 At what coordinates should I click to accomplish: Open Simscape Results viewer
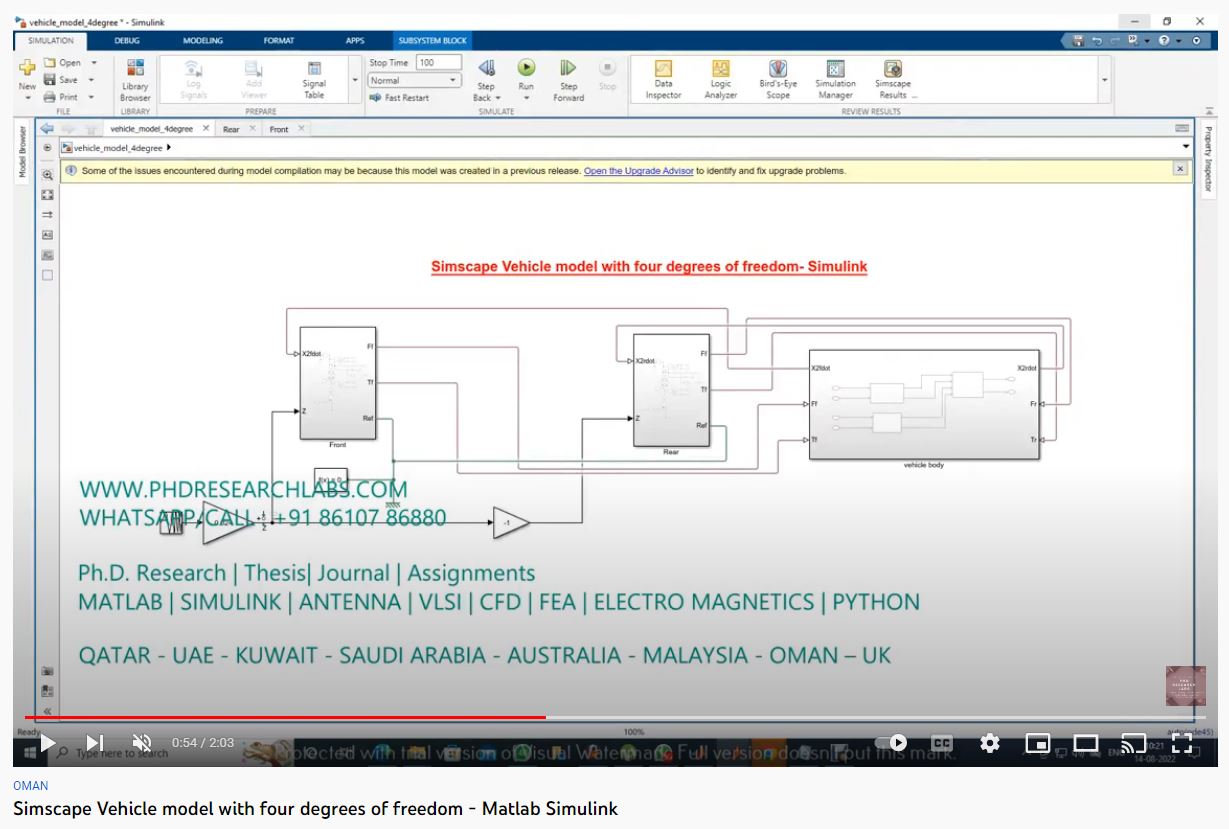click(892, 70)
